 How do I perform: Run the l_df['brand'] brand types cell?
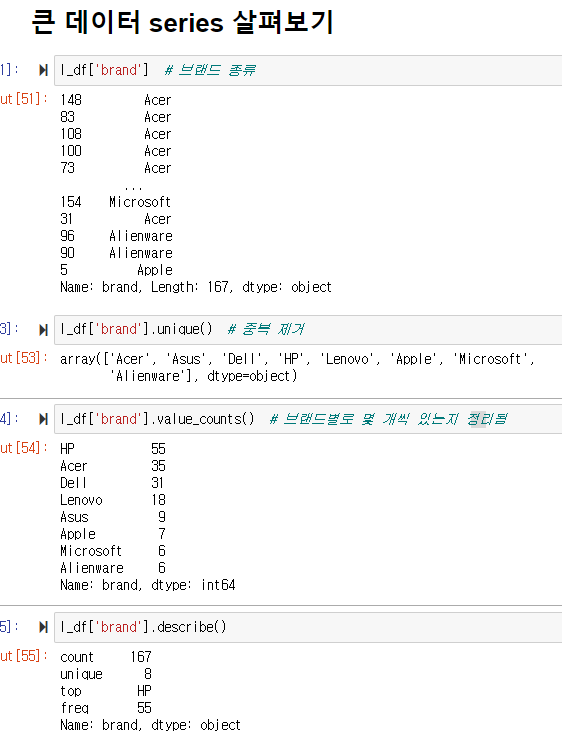pos(43,70)
